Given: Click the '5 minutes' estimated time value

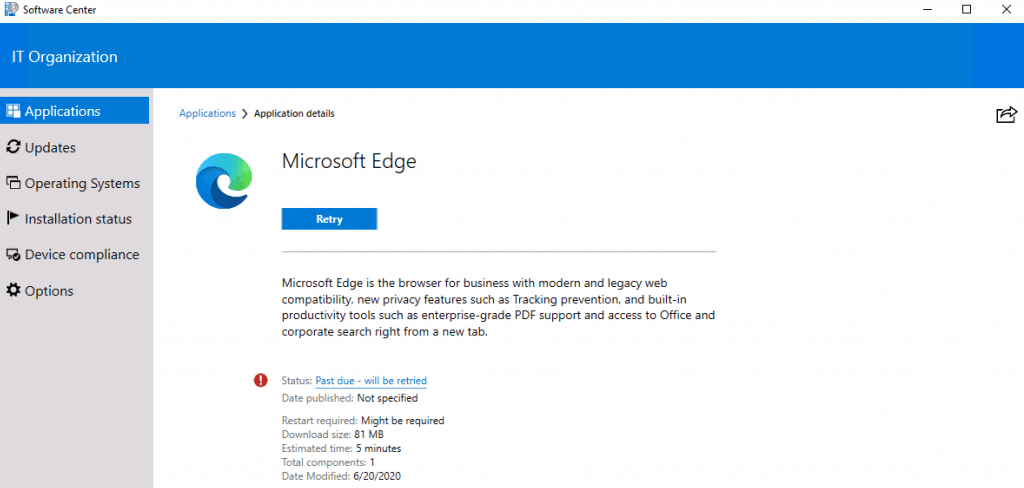Looking at the screenshot, I should click(x=378, y=448).
